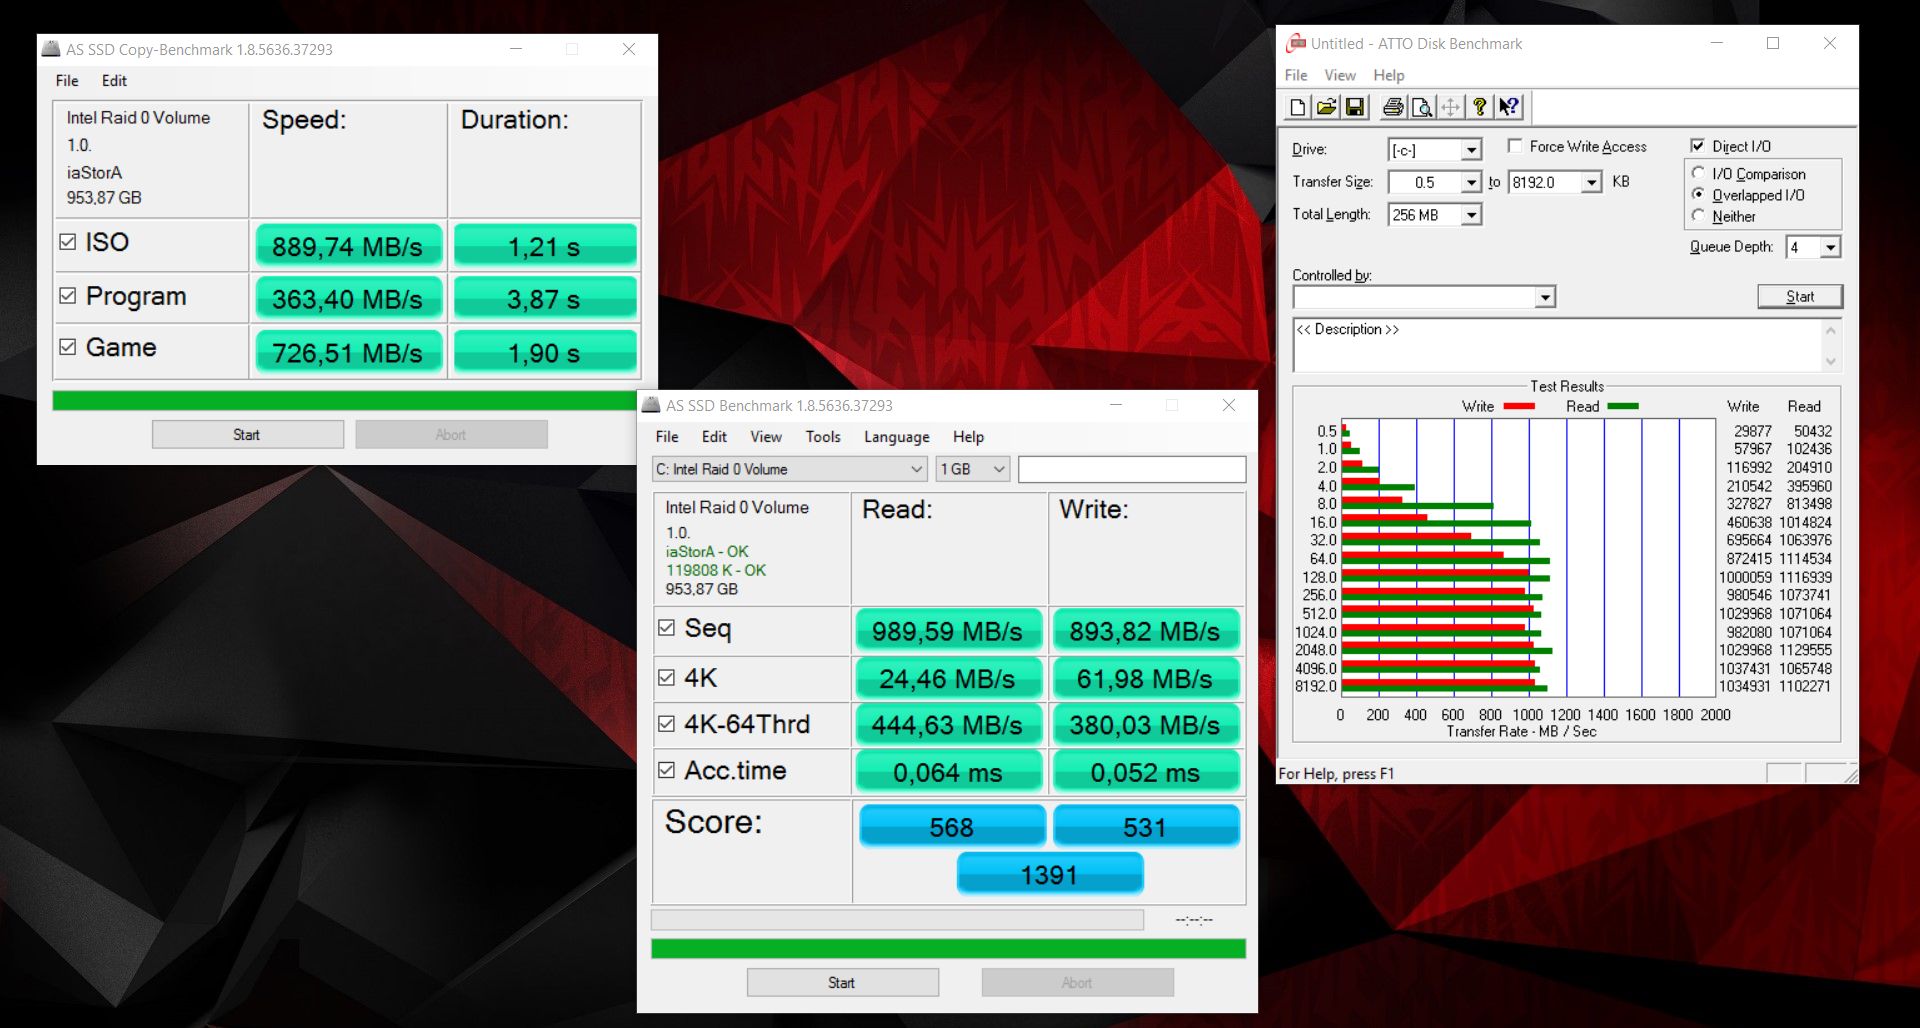Uncheck the ISO test in Copy-Benchmark

(67, 242)
